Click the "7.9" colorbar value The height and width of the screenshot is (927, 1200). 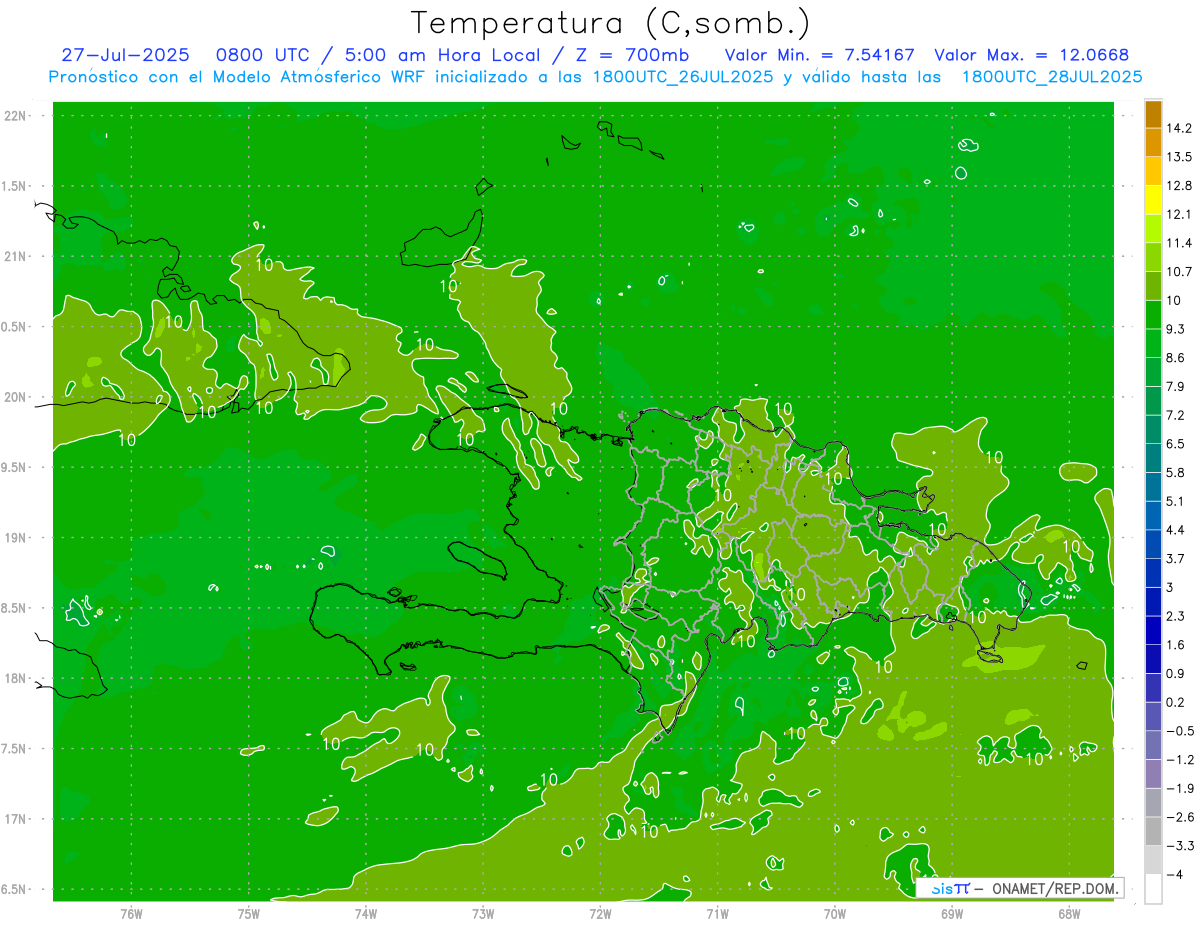point(1176,386)
